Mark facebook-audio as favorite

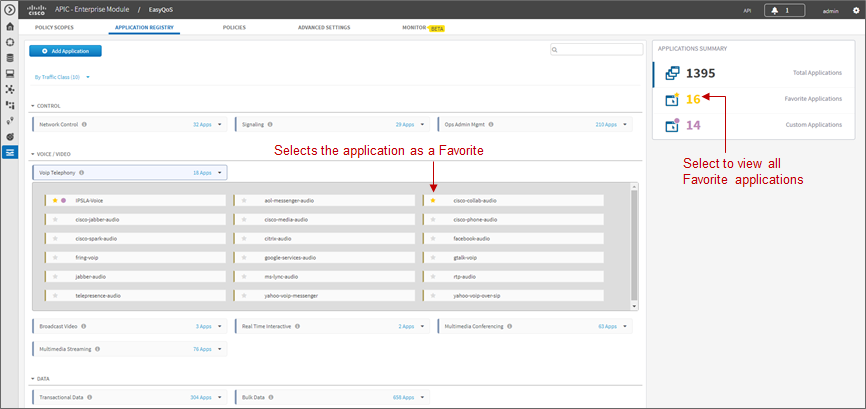(433, 238)
